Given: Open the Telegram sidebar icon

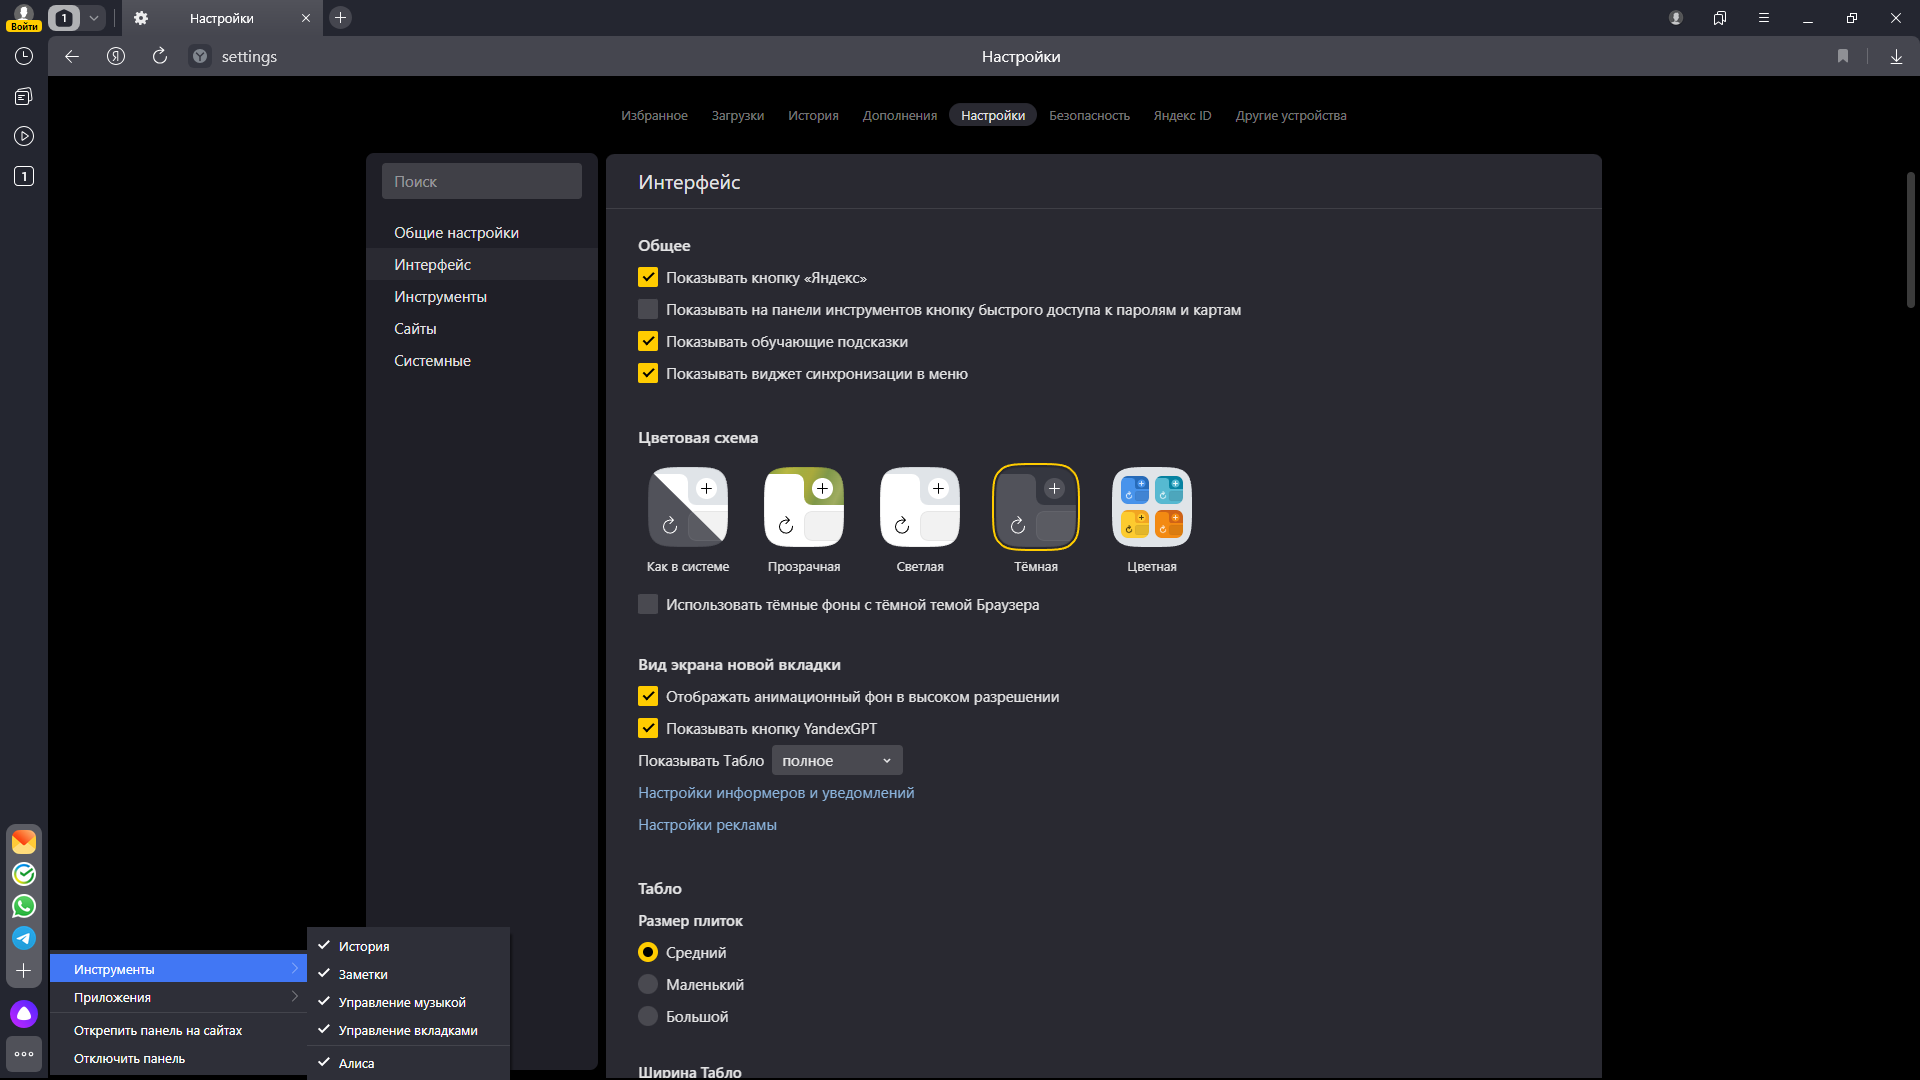Looking at the screenshot, I should coord(24,938).
